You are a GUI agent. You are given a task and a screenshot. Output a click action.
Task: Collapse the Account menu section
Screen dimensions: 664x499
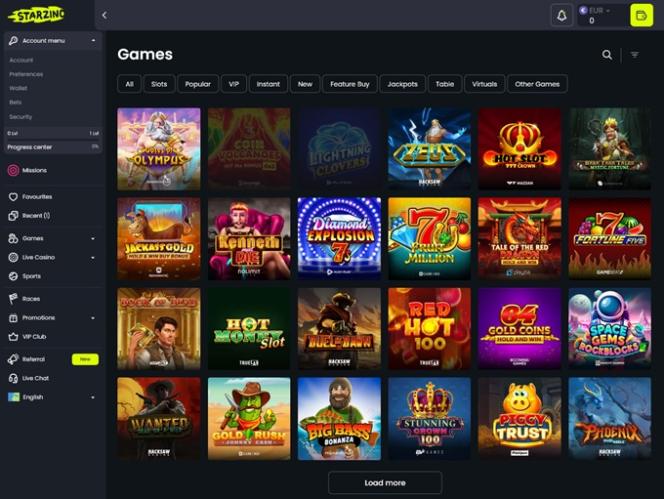point(53,41)
